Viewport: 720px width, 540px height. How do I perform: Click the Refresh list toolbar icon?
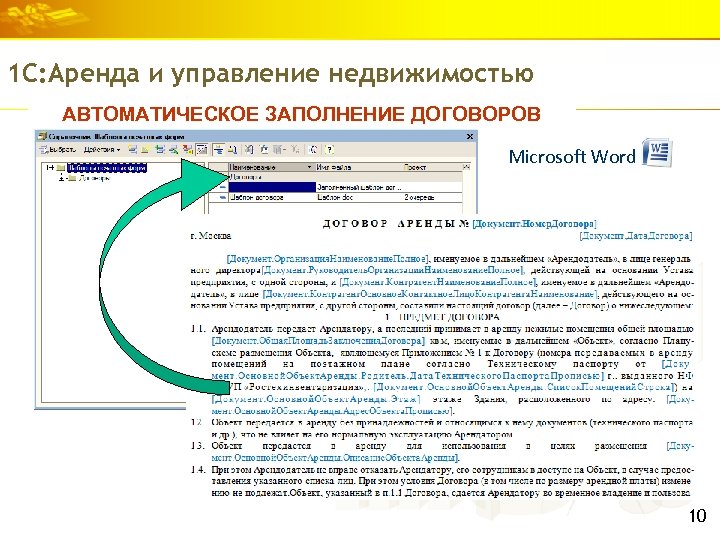coord(314,150)
